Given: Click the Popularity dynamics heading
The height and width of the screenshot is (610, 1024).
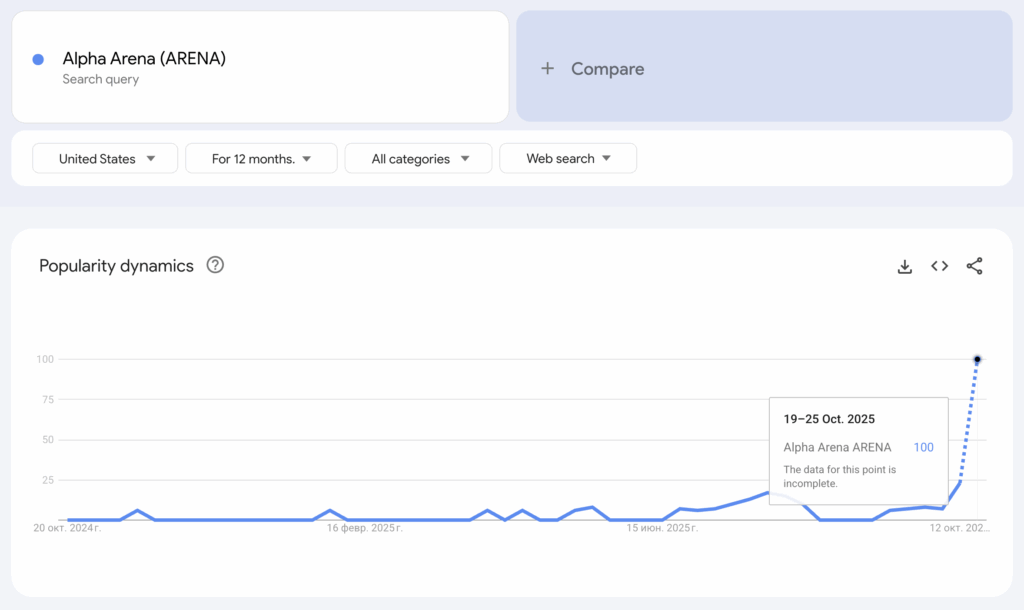Looking at the screenshot, I should (116, 266).
